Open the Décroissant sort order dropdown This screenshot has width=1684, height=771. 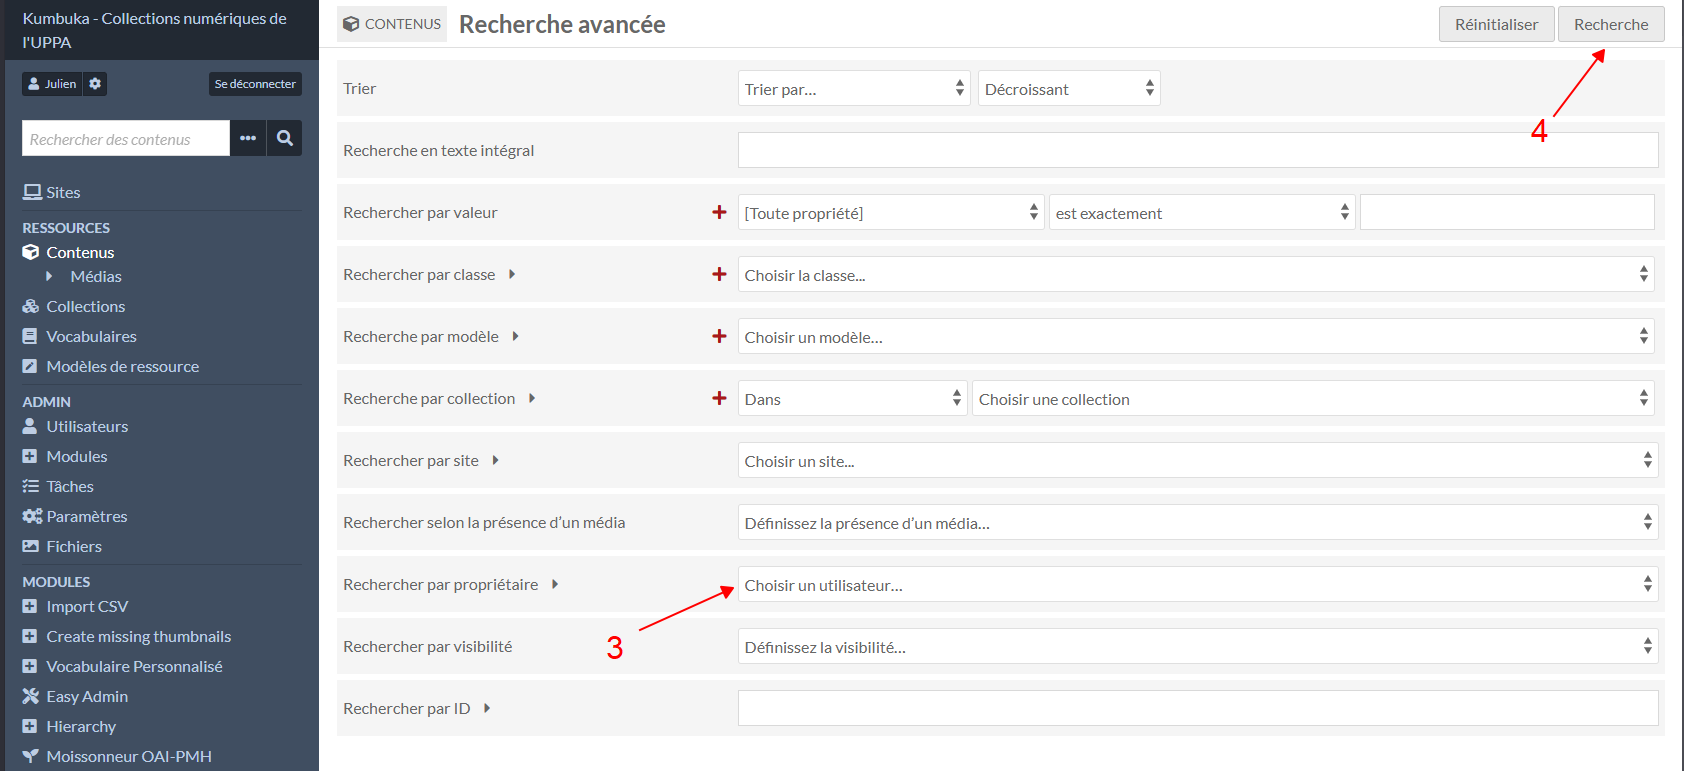click(1068, 89)
